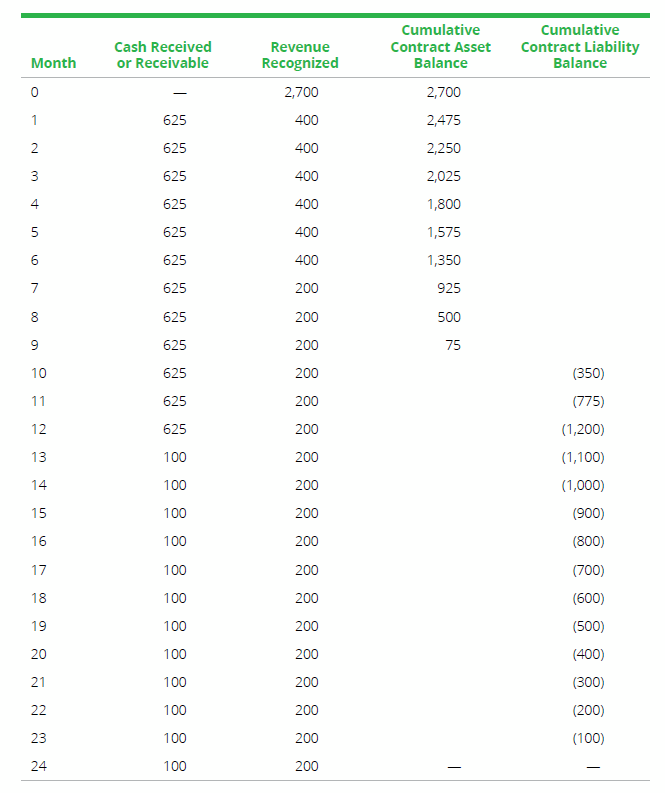Click the Cumulative Contract Asset Balance header
Screen dimensions: 665x793
441,46
